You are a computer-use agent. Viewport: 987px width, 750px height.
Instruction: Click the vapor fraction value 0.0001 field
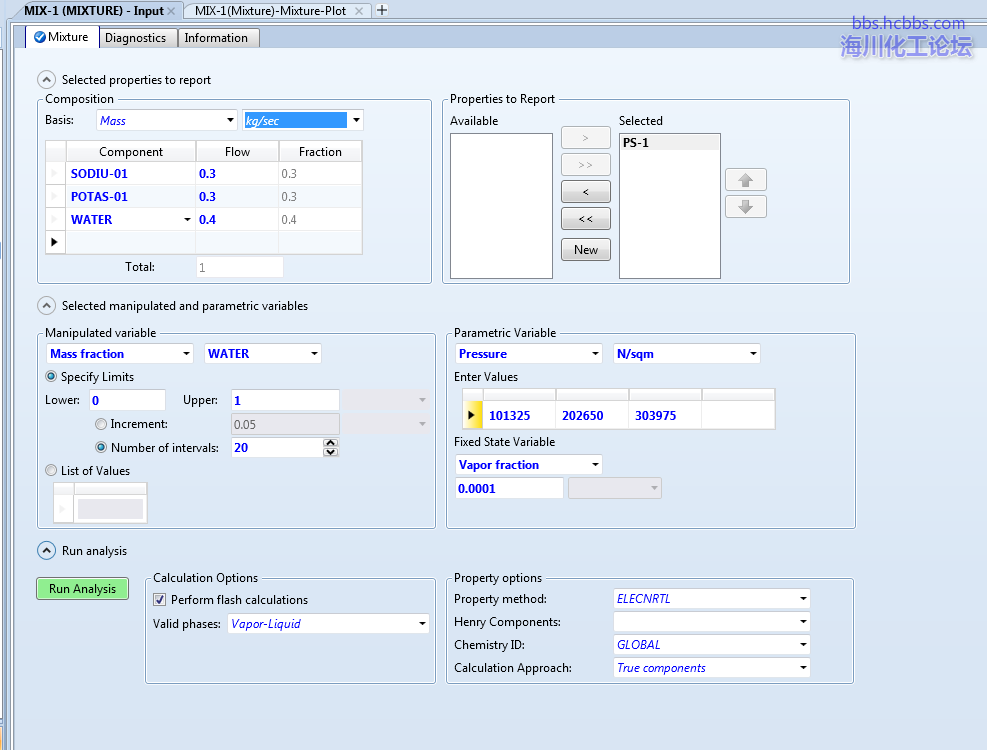tap(509, 489)
